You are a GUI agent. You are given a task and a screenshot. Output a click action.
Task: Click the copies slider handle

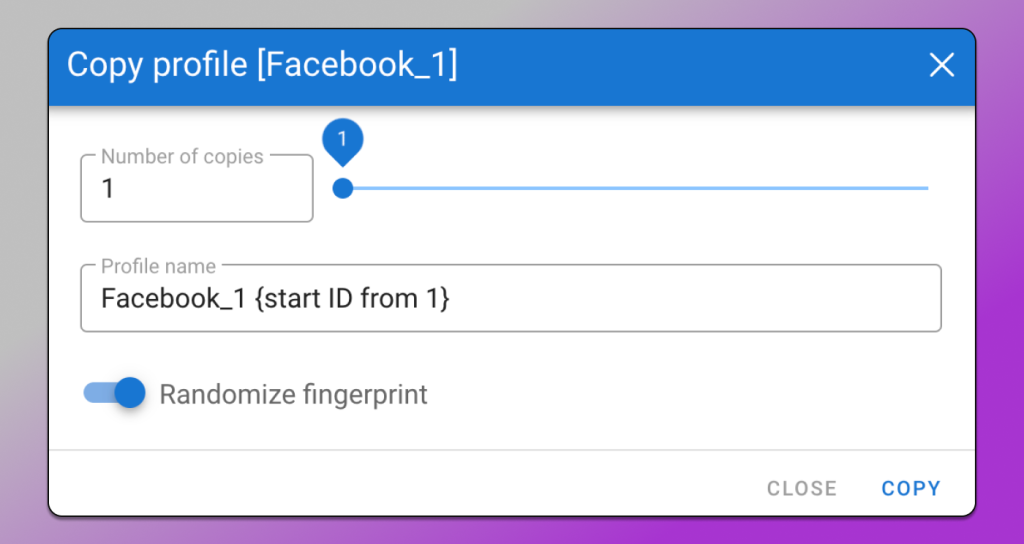point(343,188)
